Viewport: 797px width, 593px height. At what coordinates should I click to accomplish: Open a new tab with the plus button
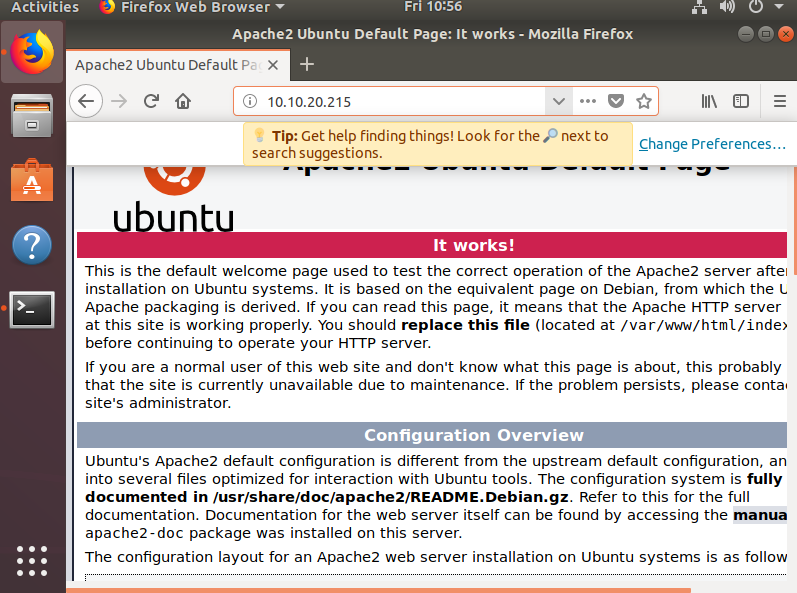point(306,65)
